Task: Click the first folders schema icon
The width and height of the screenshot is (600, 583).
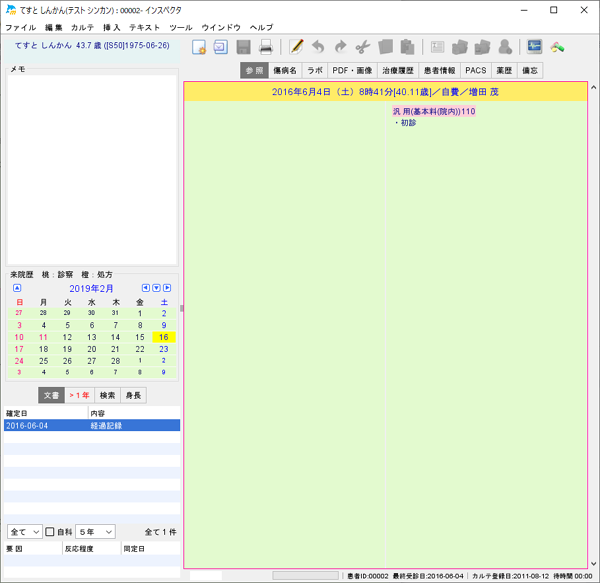Action: click(x=460, y=47)
